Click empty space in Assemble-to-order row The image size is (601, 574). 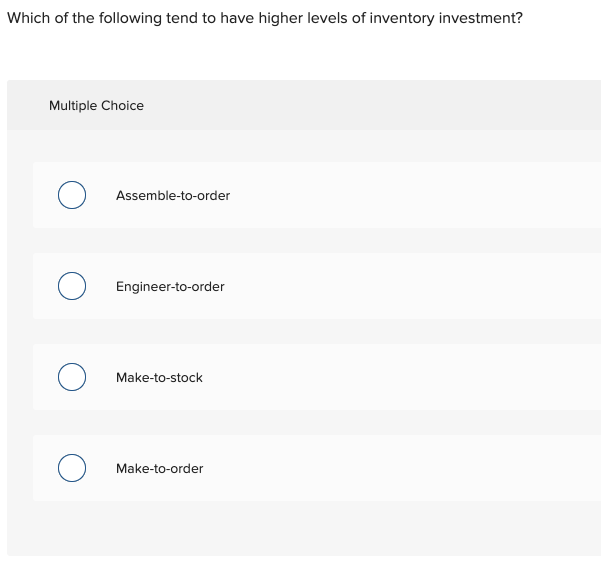[420, 195]
